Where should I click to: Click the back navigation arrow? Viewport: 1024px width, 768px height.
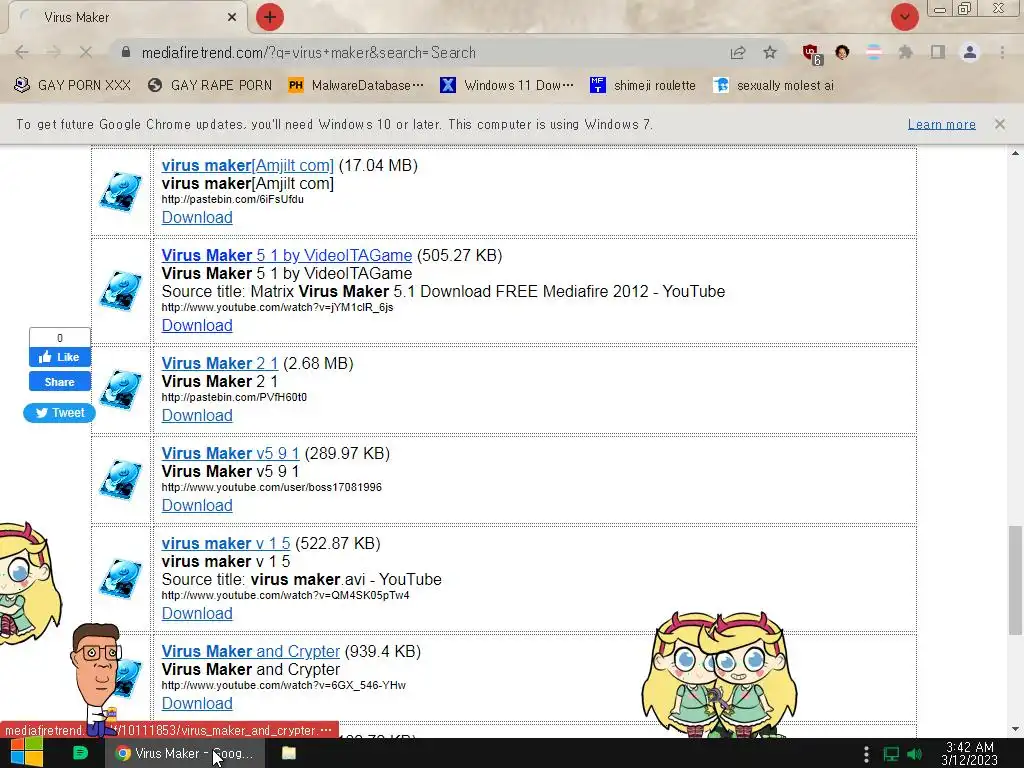21,52
